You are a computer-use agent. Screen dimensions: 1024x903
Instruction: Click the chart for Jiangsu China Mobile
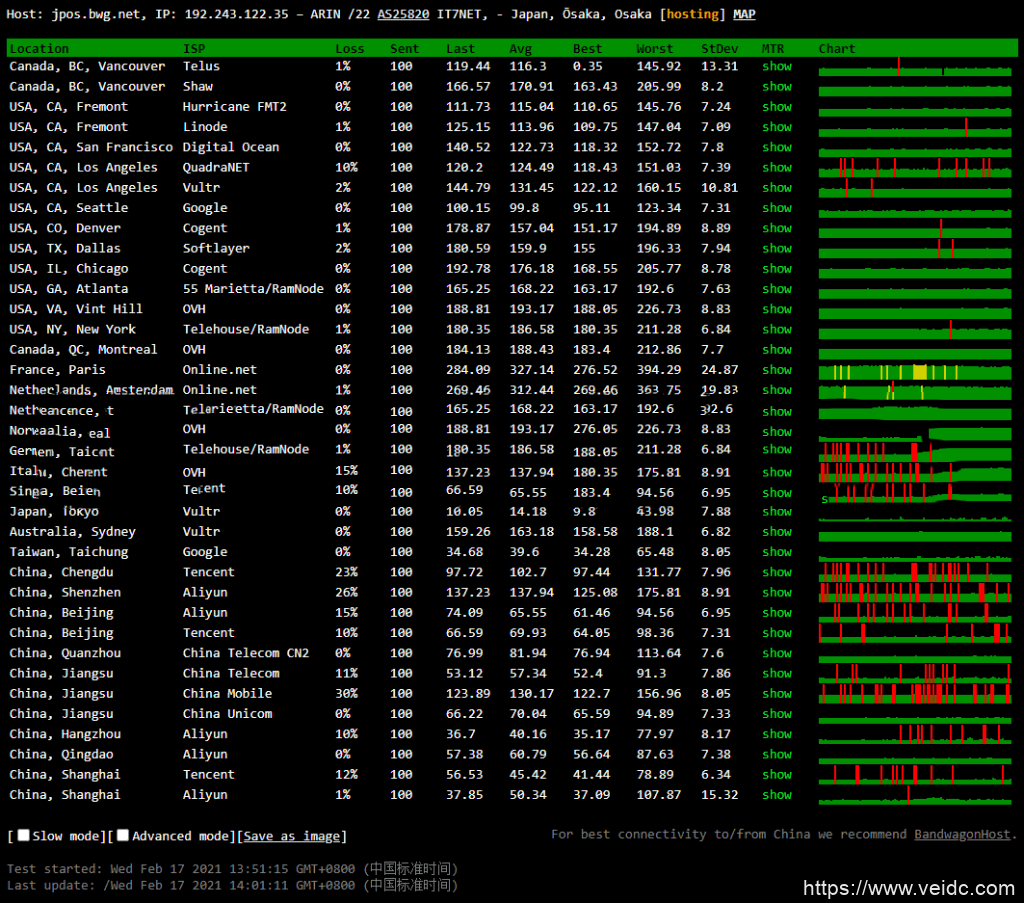pos(914,693)
